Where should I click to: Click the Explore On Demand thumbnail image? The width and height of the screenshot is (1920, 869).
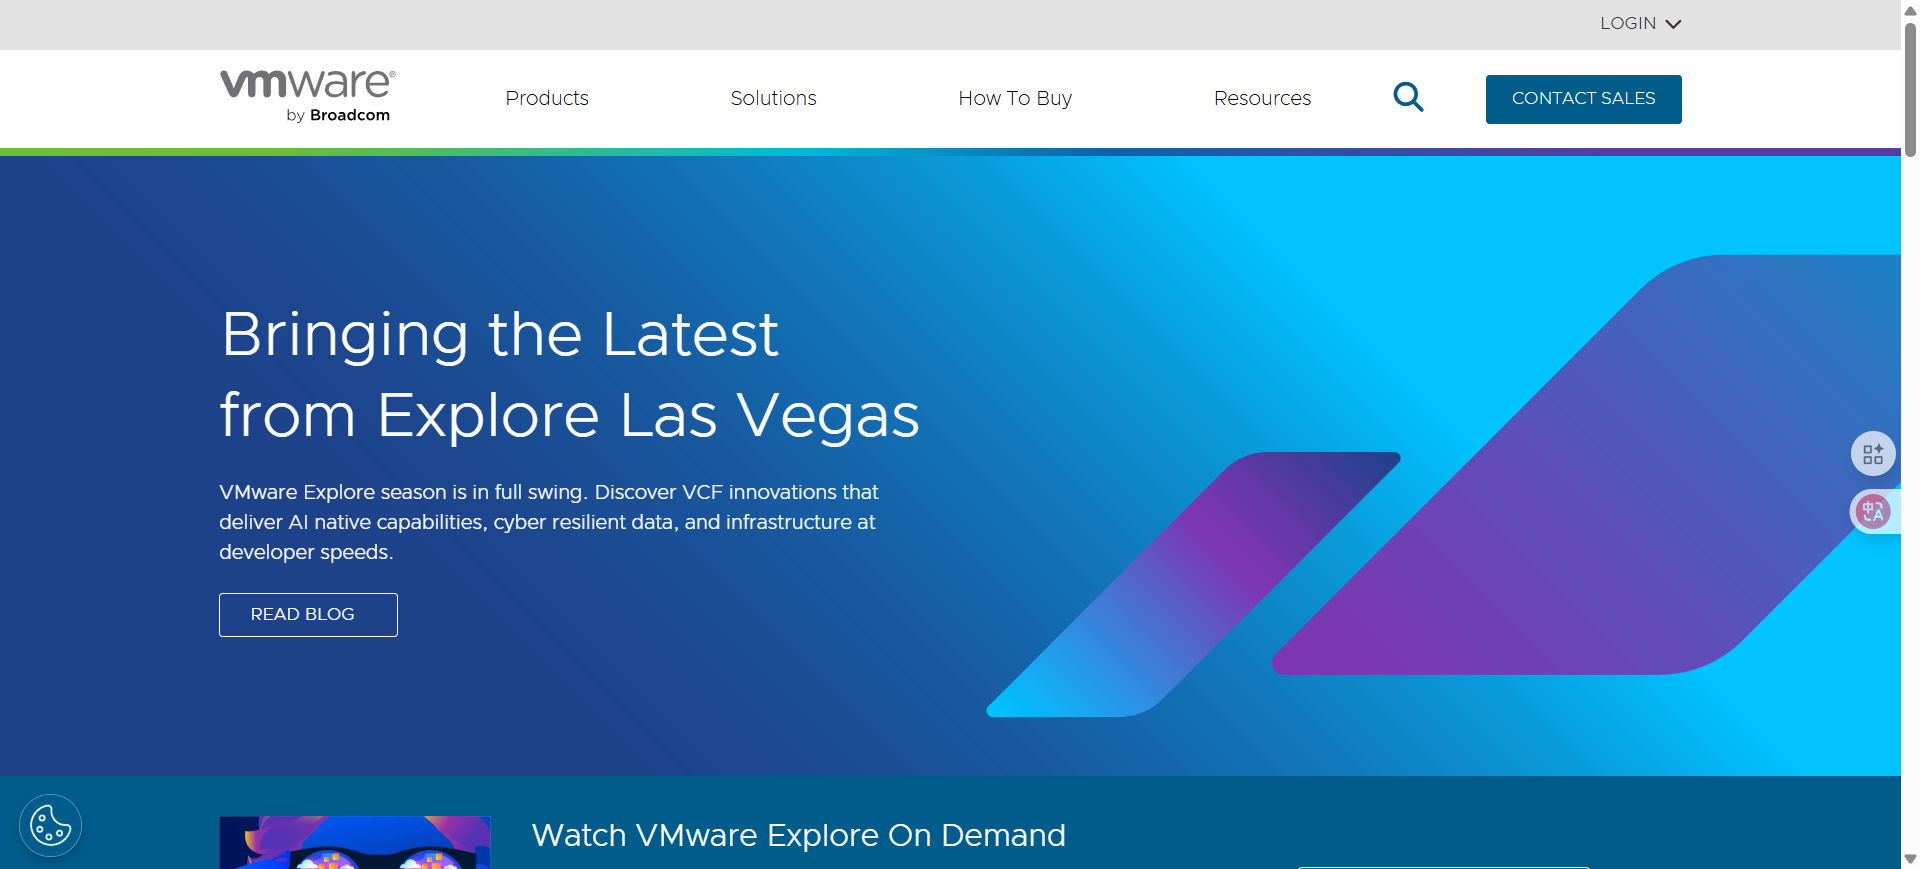coord(355,842)
